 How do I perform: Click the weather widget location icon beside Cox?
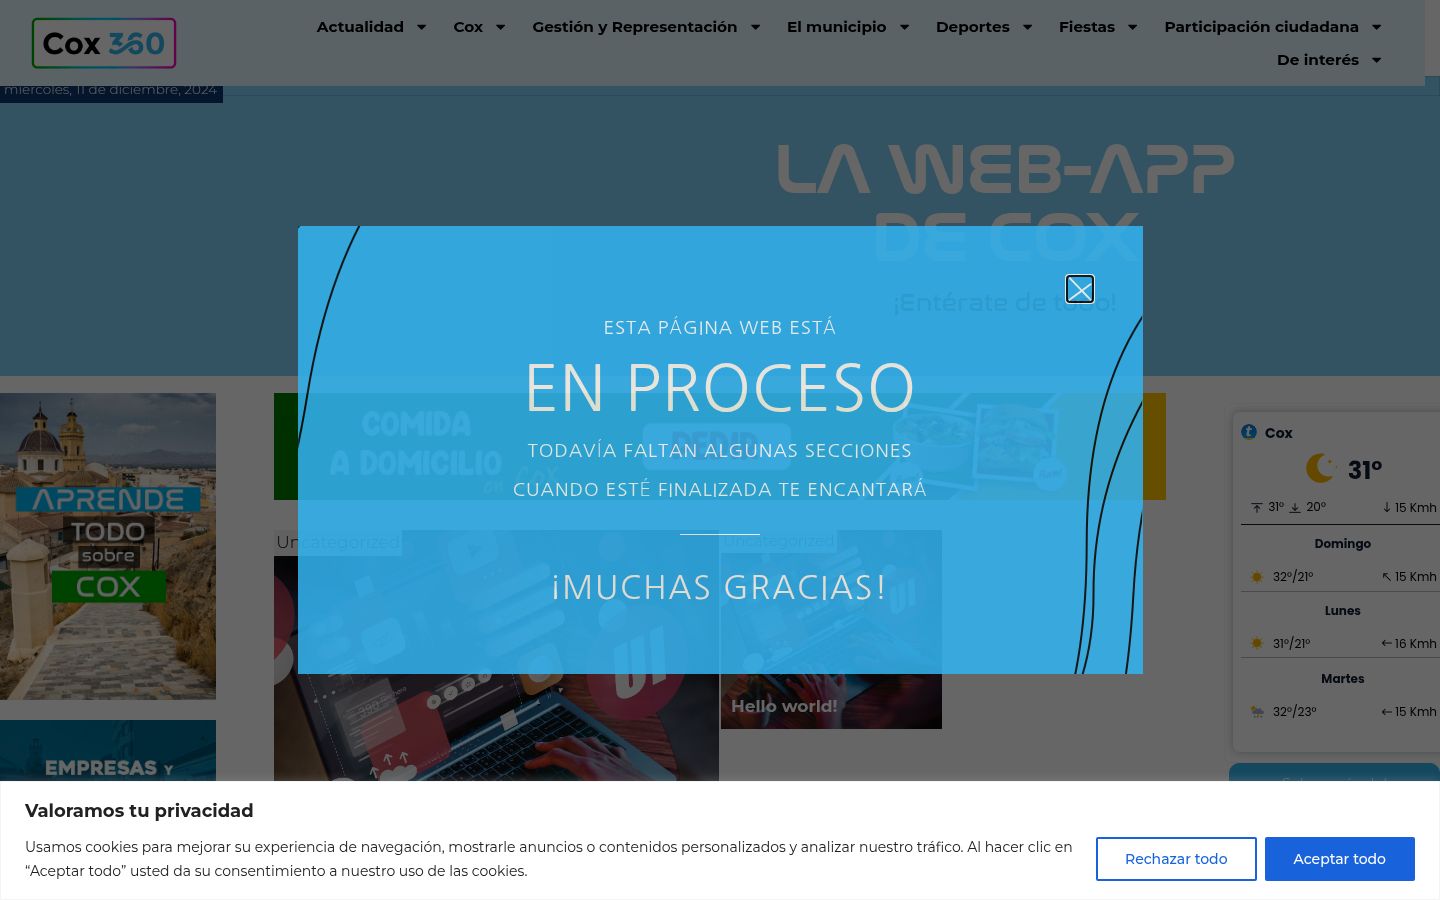pyautogui.click(x=1249, y=432)
